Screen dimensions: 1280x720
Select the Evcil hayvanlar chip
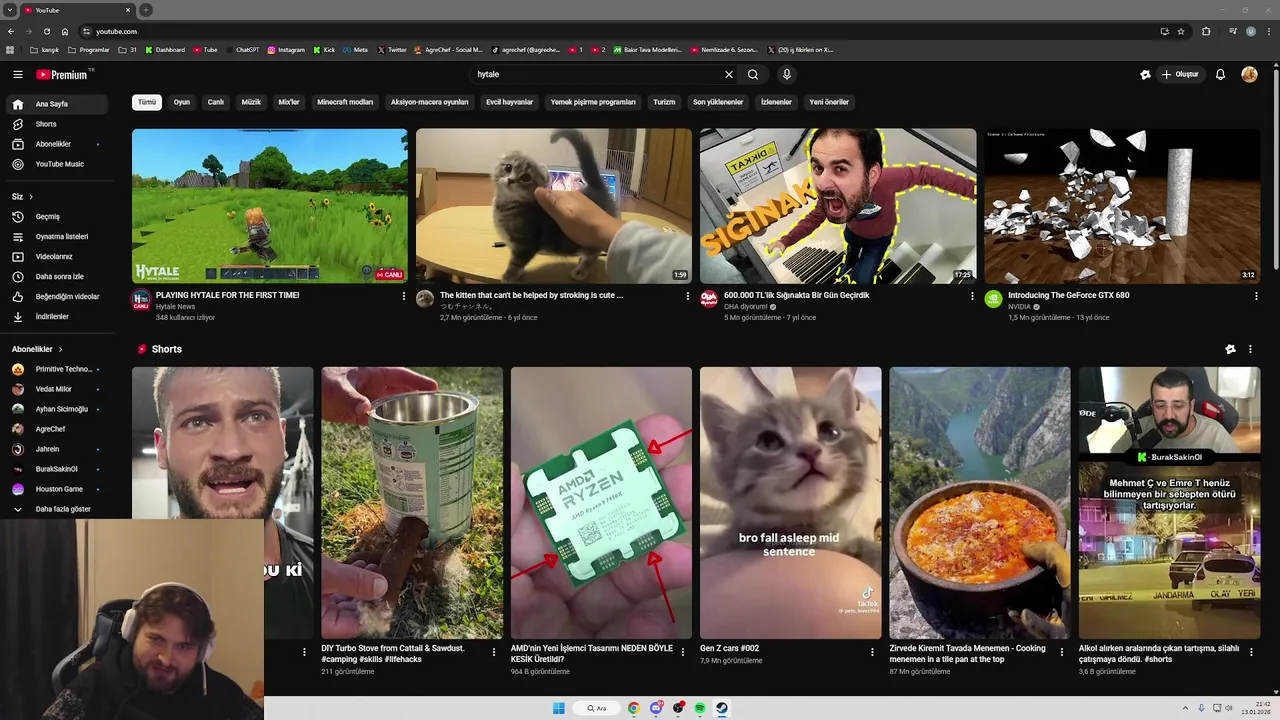(509, 102)
